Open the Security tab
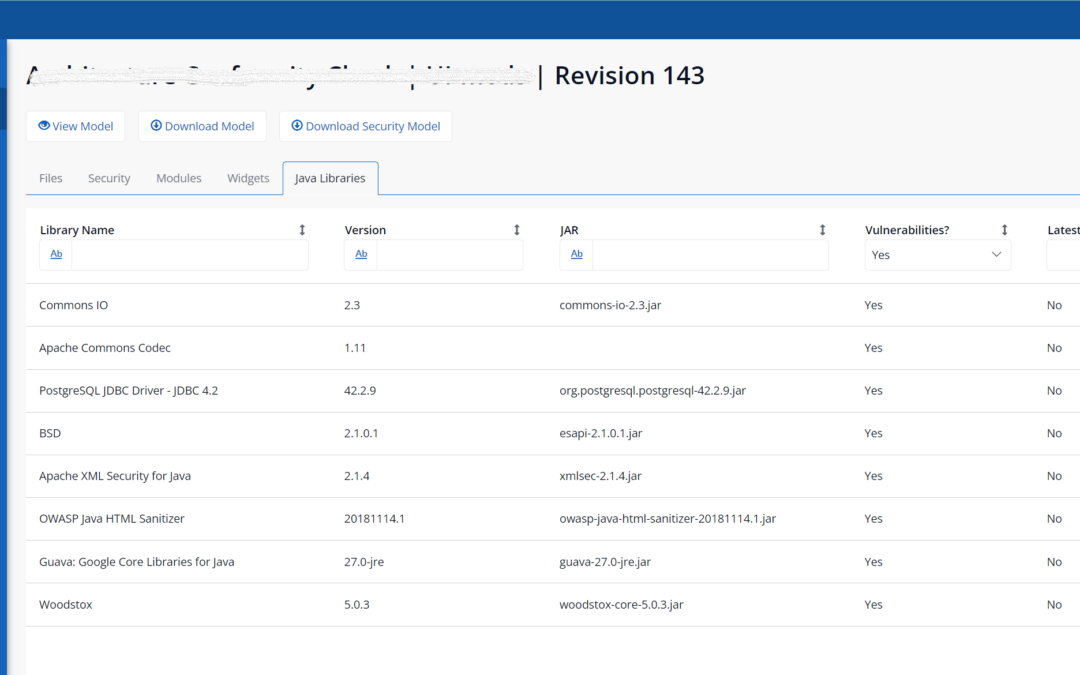 click(x=109, y=178)
